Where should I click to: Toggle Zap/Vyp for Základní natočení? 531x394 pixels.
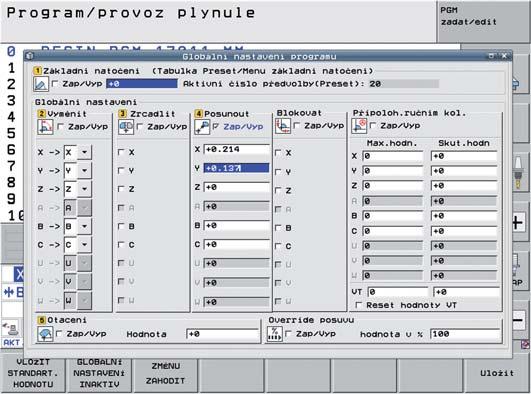55,83
